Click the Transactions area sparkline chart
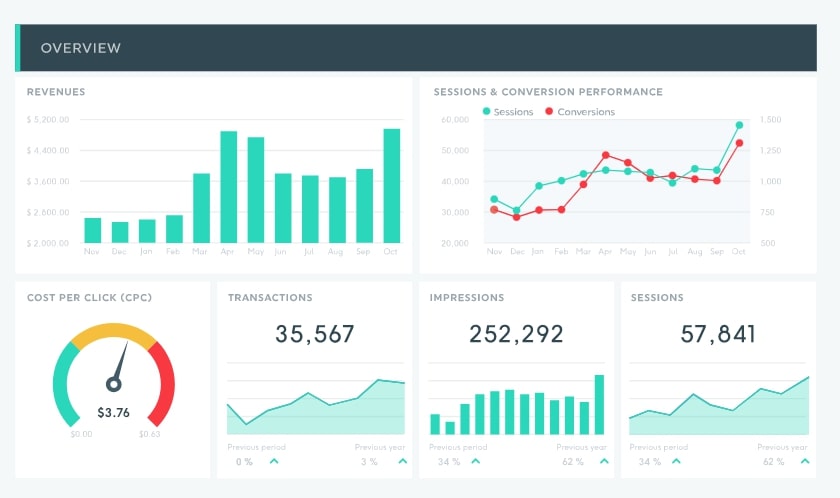840x498 pixels. (316, 407)
